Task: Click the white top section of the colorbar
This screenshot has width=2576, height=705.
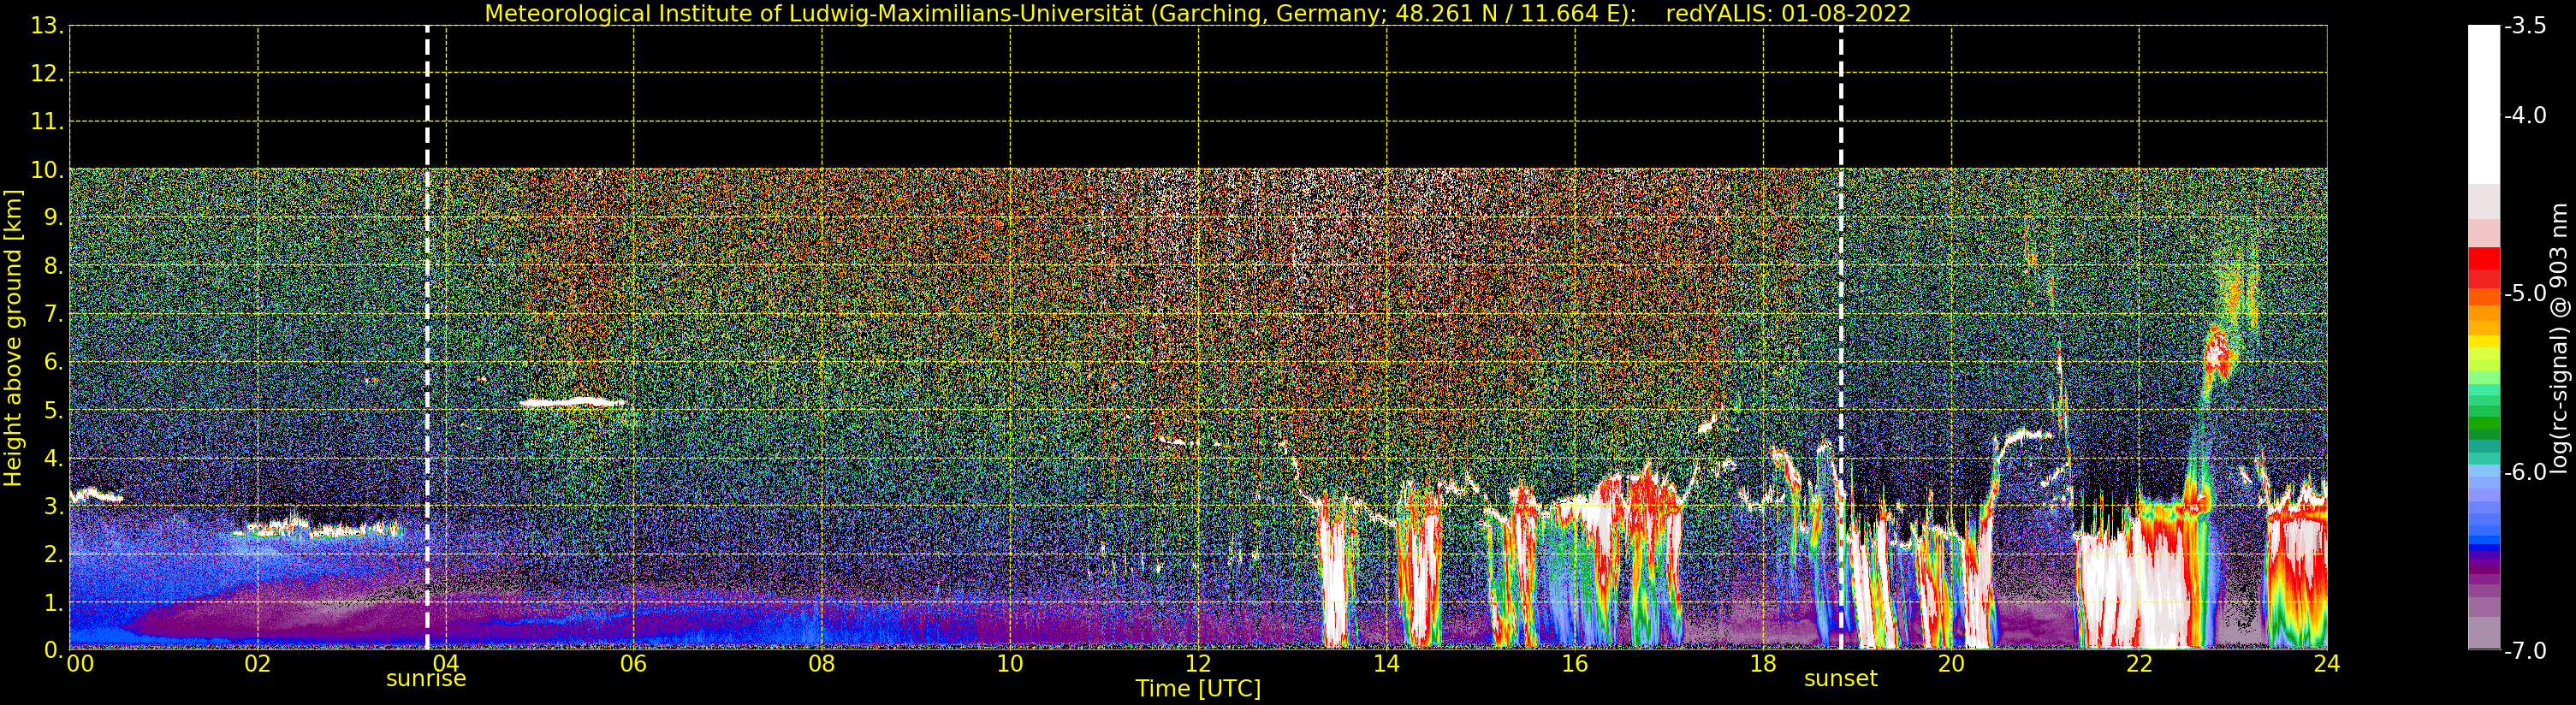Action: 2484,105
